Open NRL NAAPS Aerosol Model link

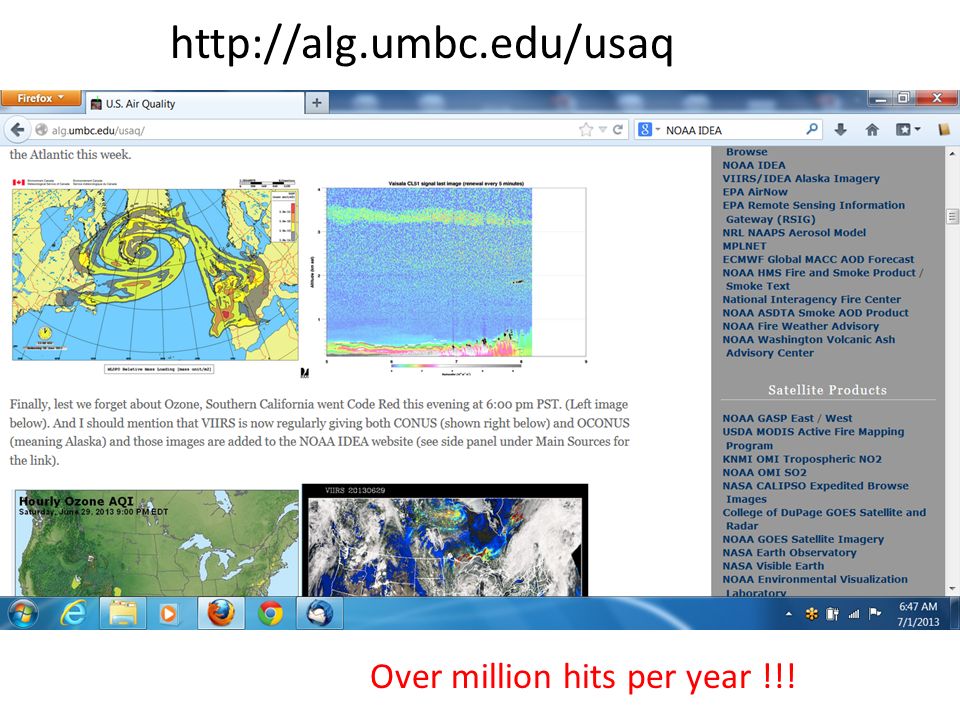click(794, 233)
